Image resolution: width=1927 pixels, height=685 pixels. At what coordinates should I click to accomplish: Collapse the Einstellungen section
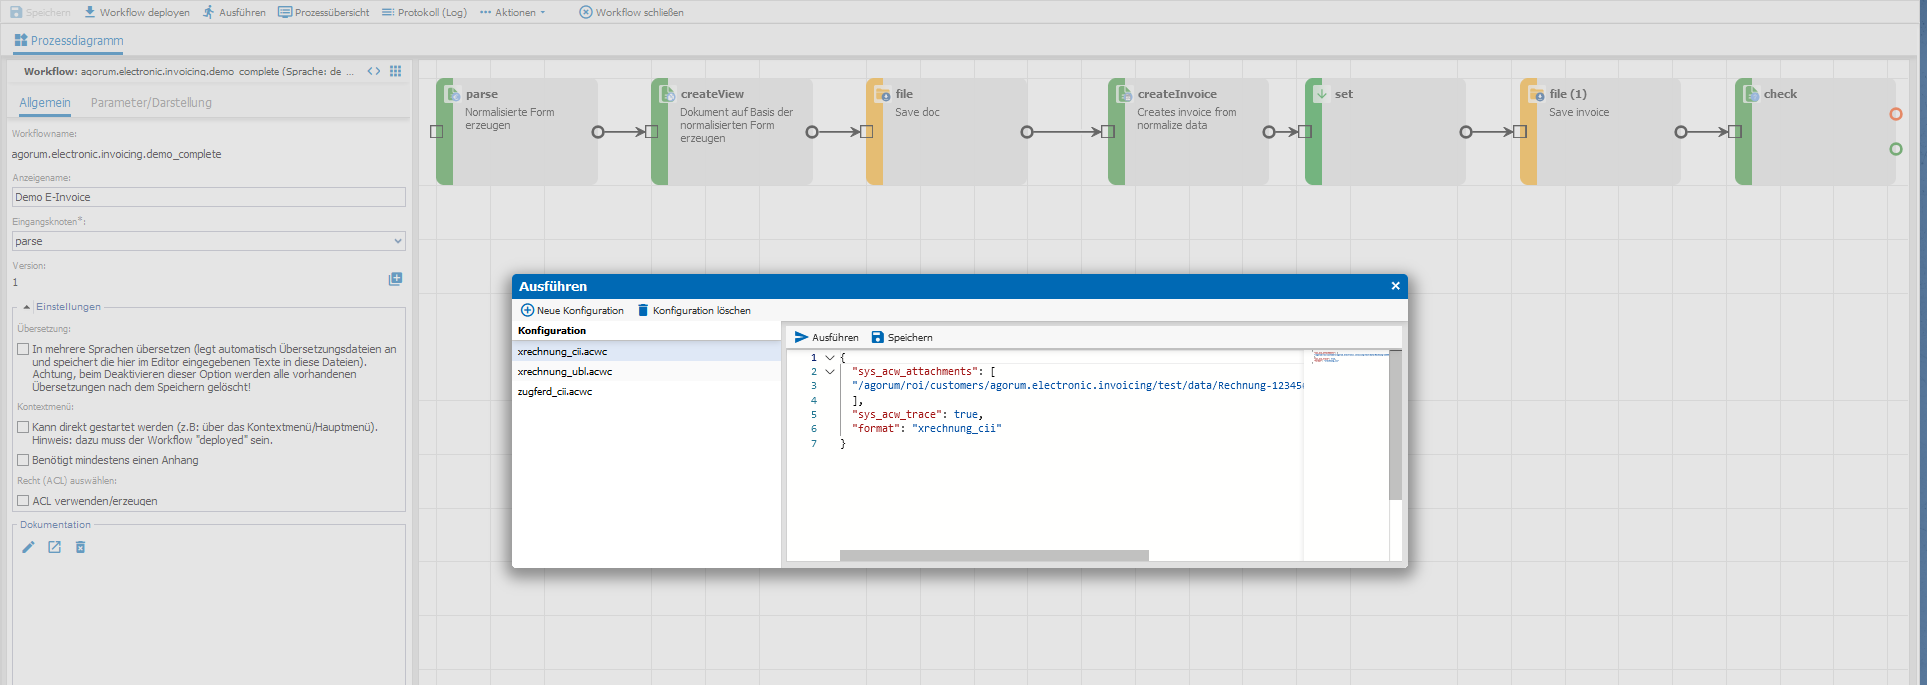coord(26,307)
